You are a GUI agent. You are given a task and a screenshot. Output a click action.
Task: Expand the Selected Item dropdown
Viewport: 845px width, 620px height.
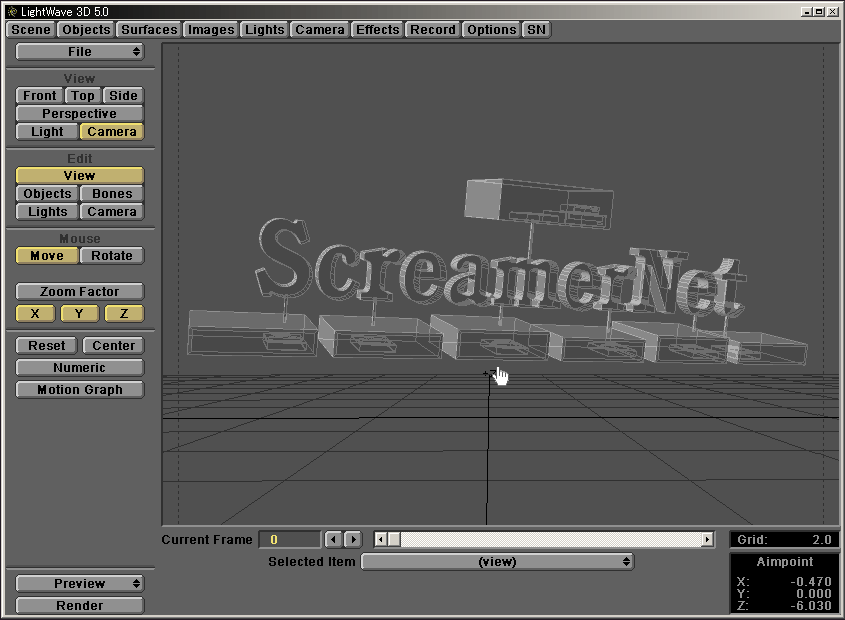[x=497, y=562]
